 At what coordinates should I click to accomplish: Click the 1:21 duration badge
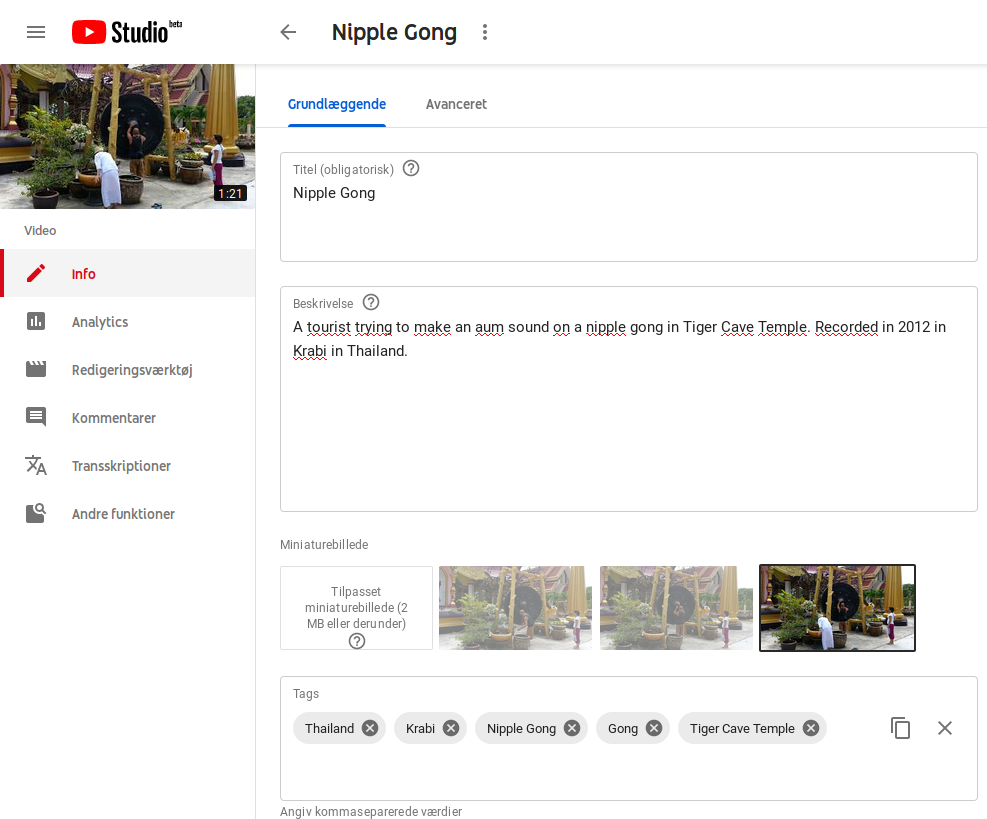[x=230, y=193]
